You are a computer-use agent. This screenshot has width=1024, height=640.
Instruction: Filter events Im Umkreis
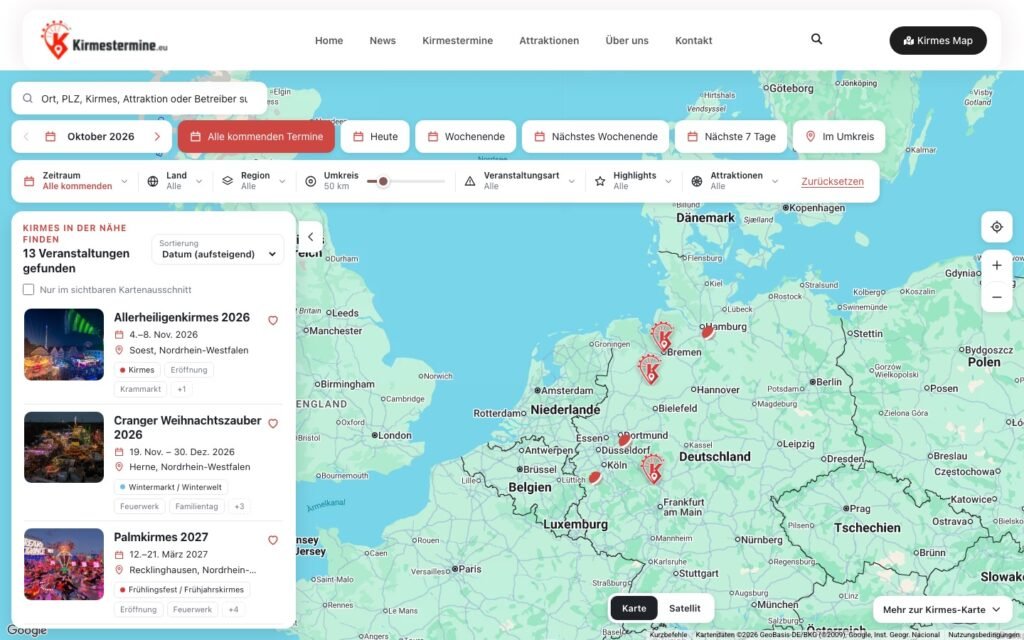(x=839, y=136)
